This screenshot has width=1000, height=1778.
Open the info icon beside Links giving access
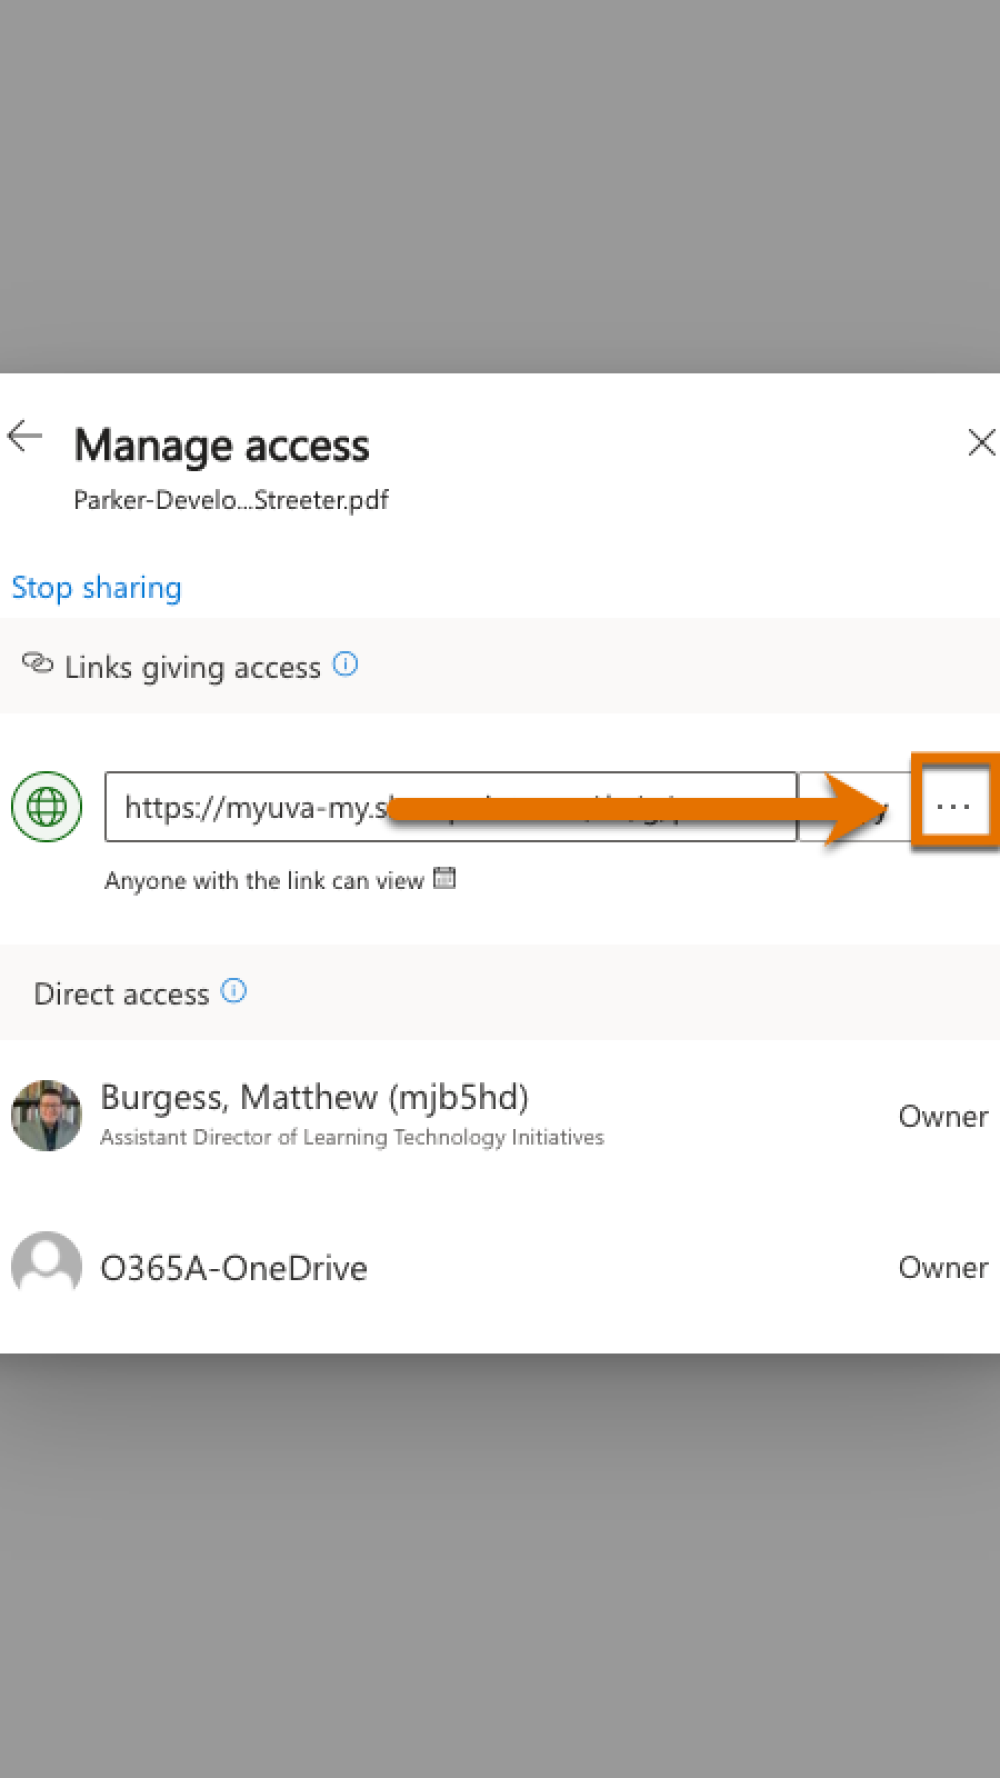tap(345, 664)
